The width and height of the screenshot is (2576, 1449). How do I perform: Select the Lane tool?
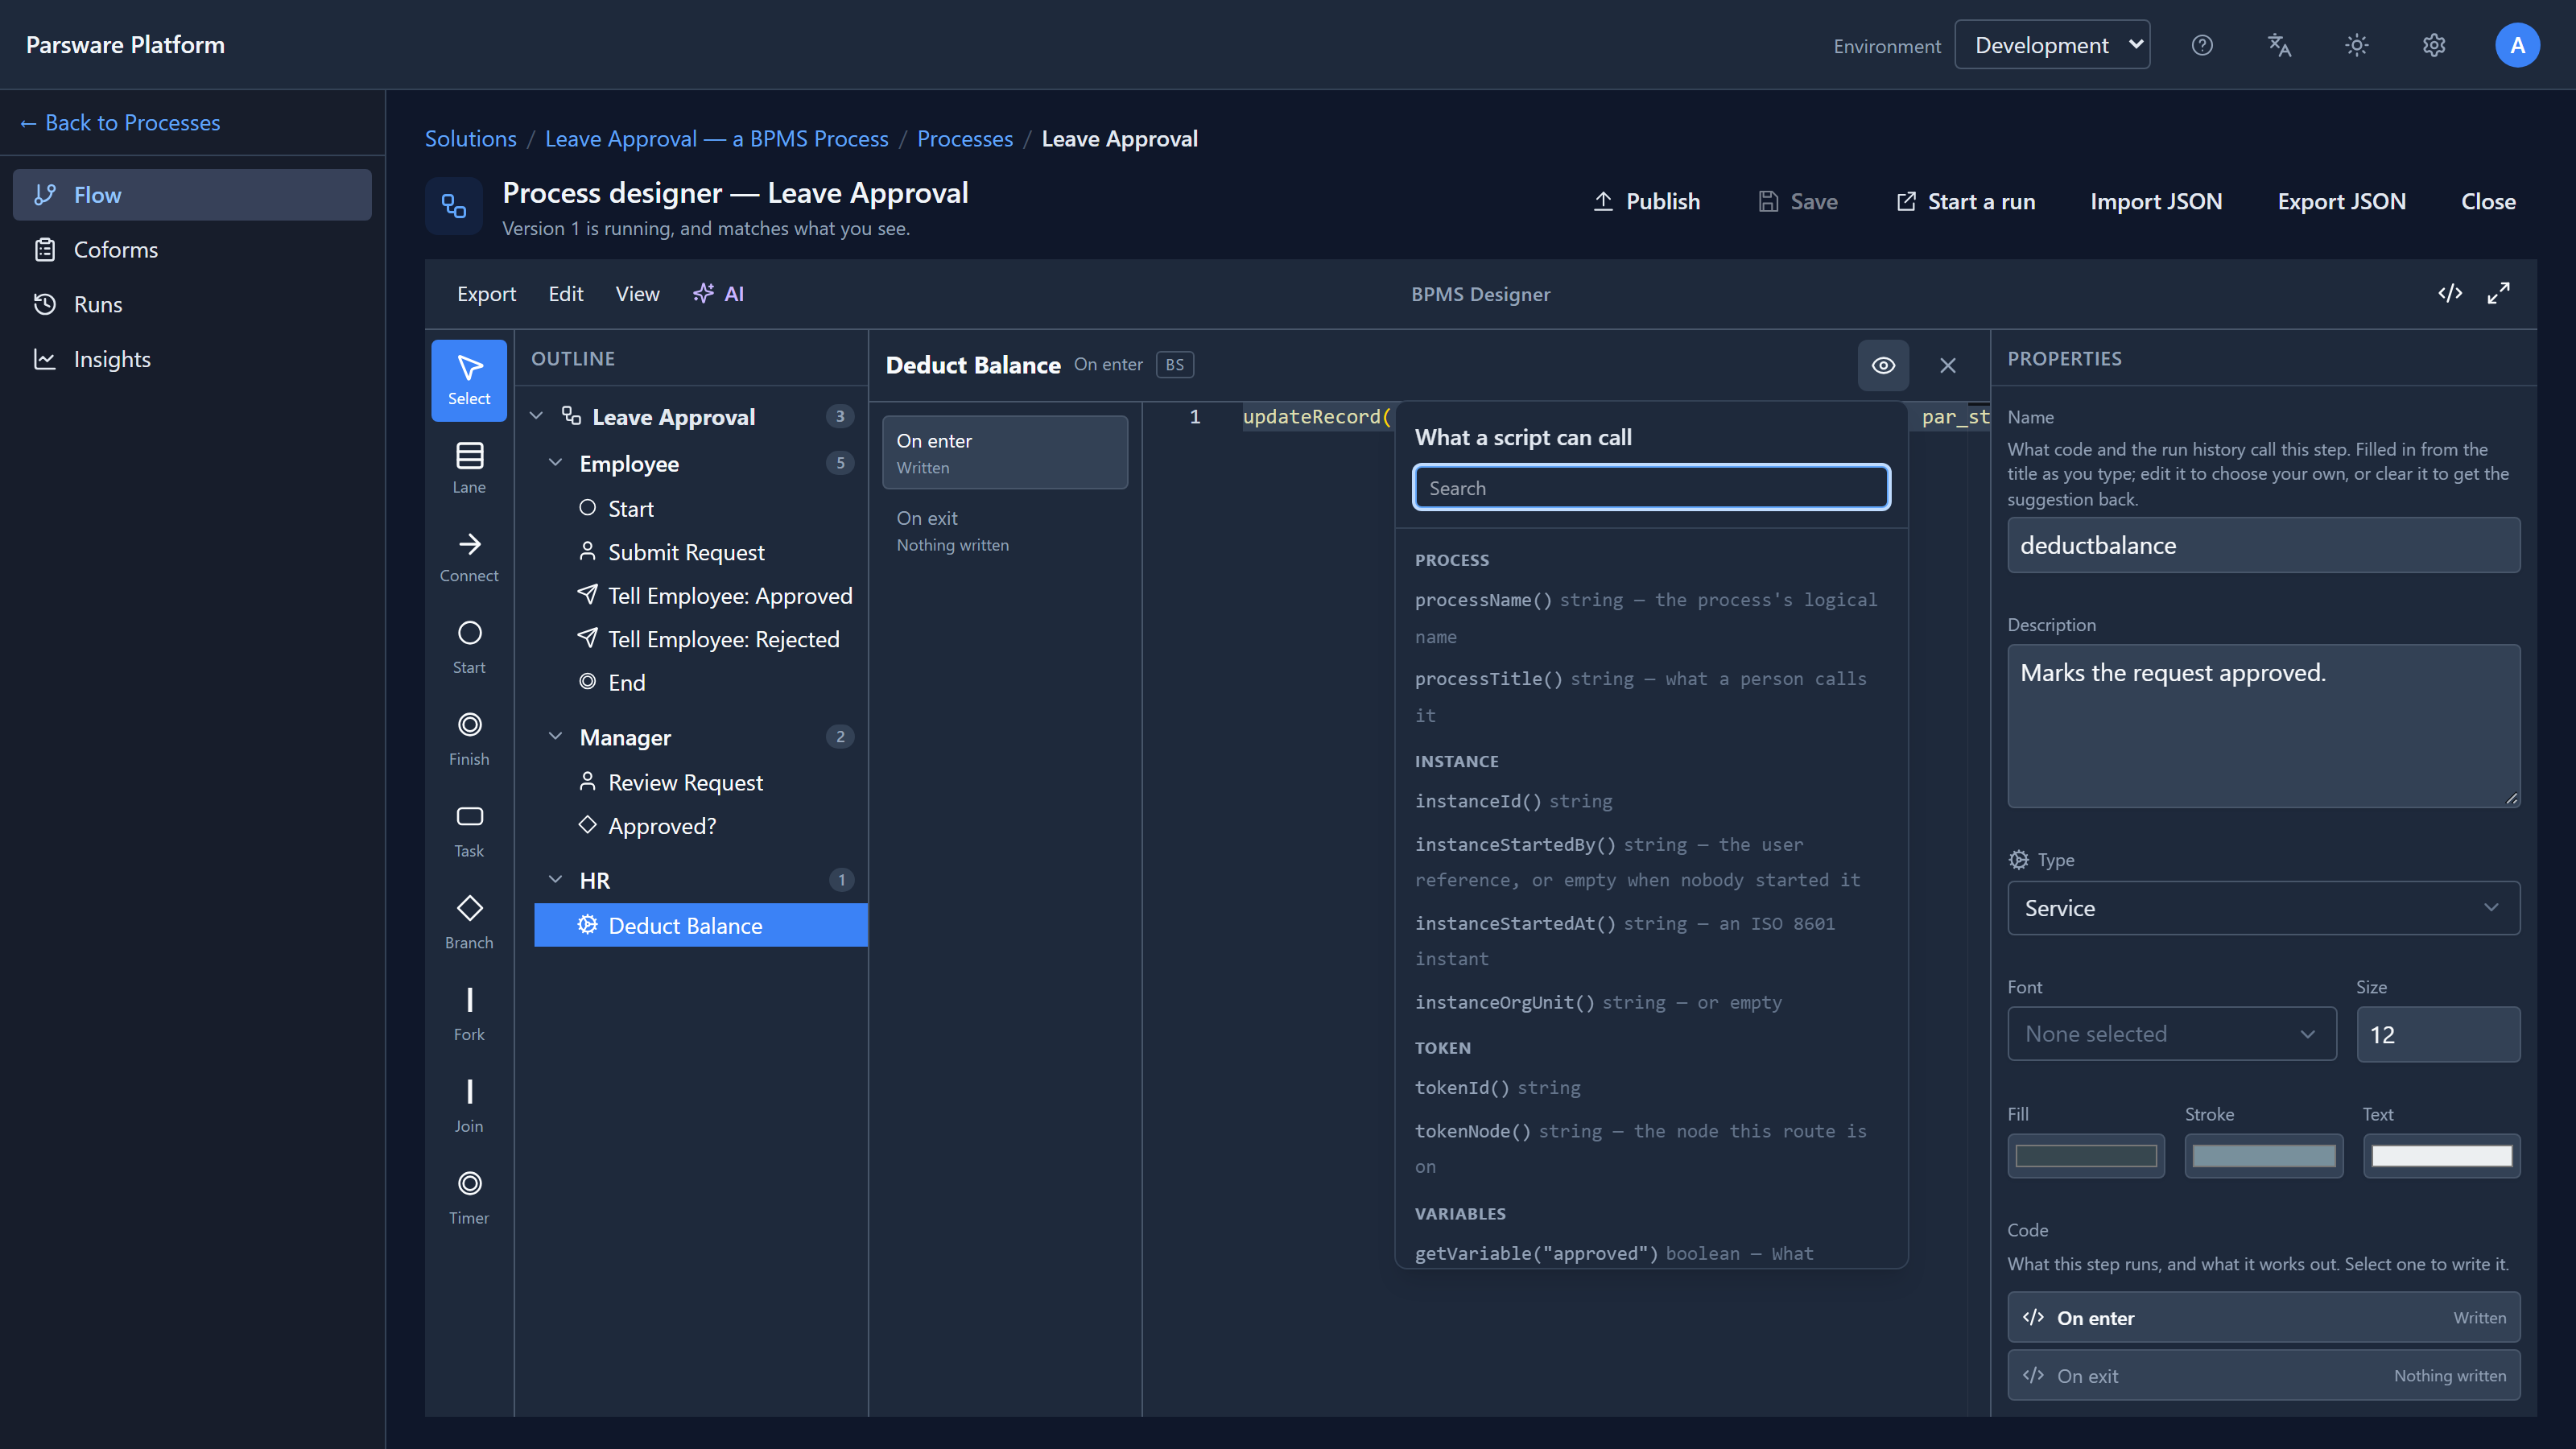coord(469,468)
